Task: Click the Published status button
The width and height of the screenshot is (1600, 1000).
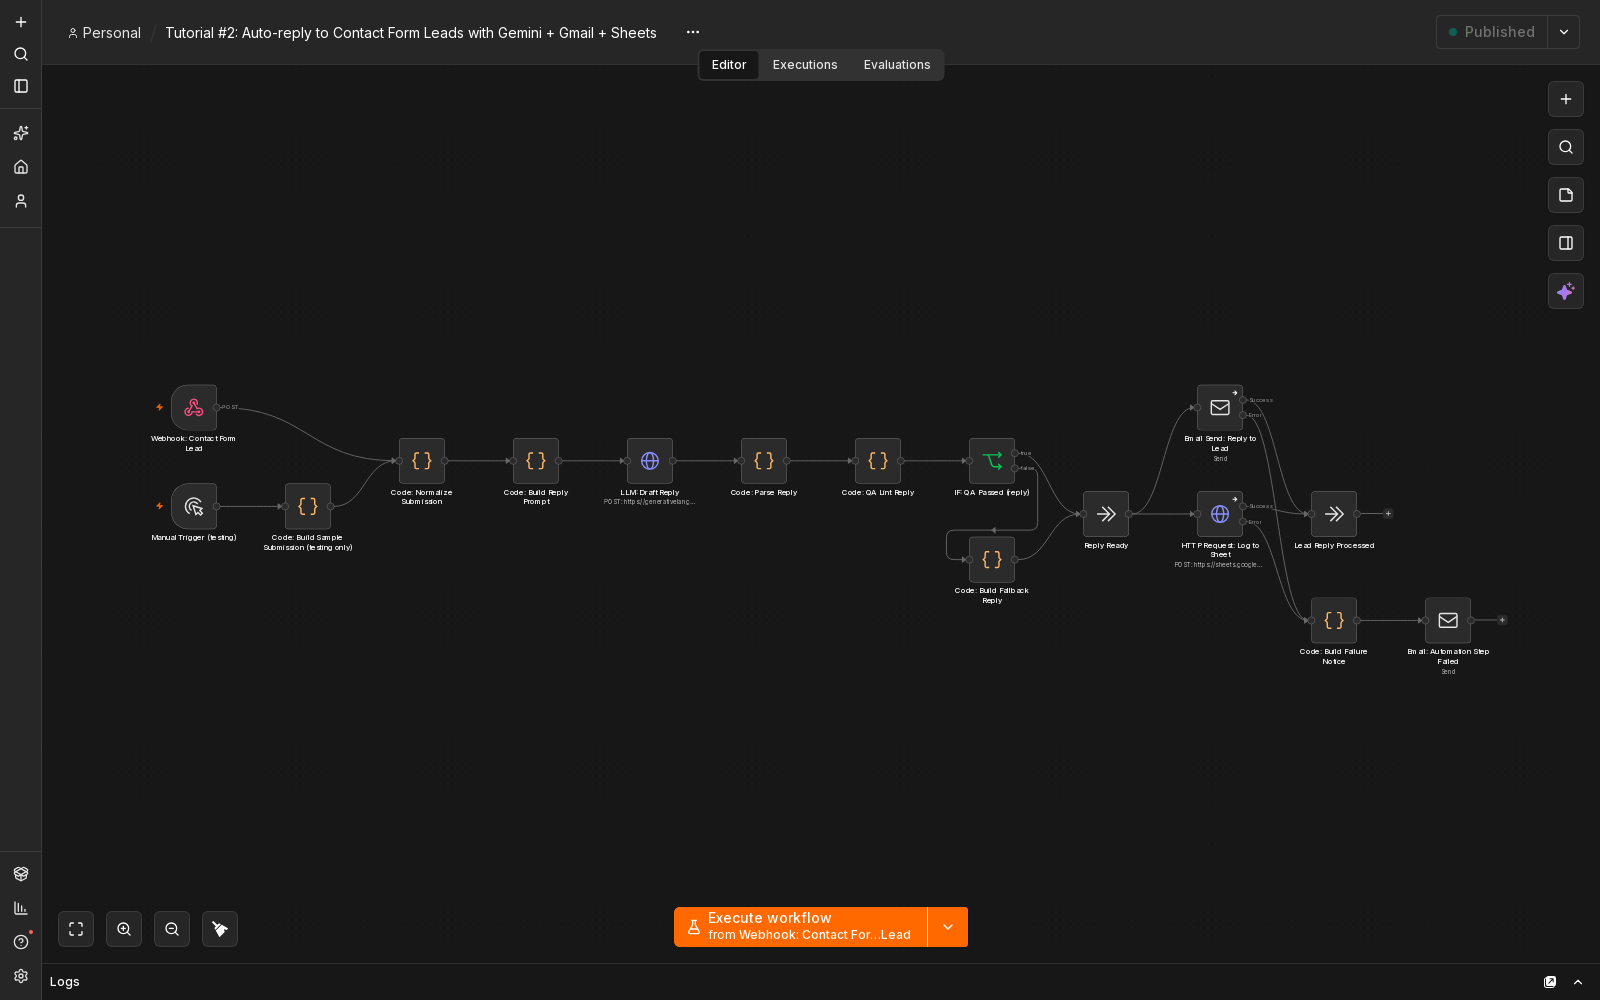Action: [1491, 32]
